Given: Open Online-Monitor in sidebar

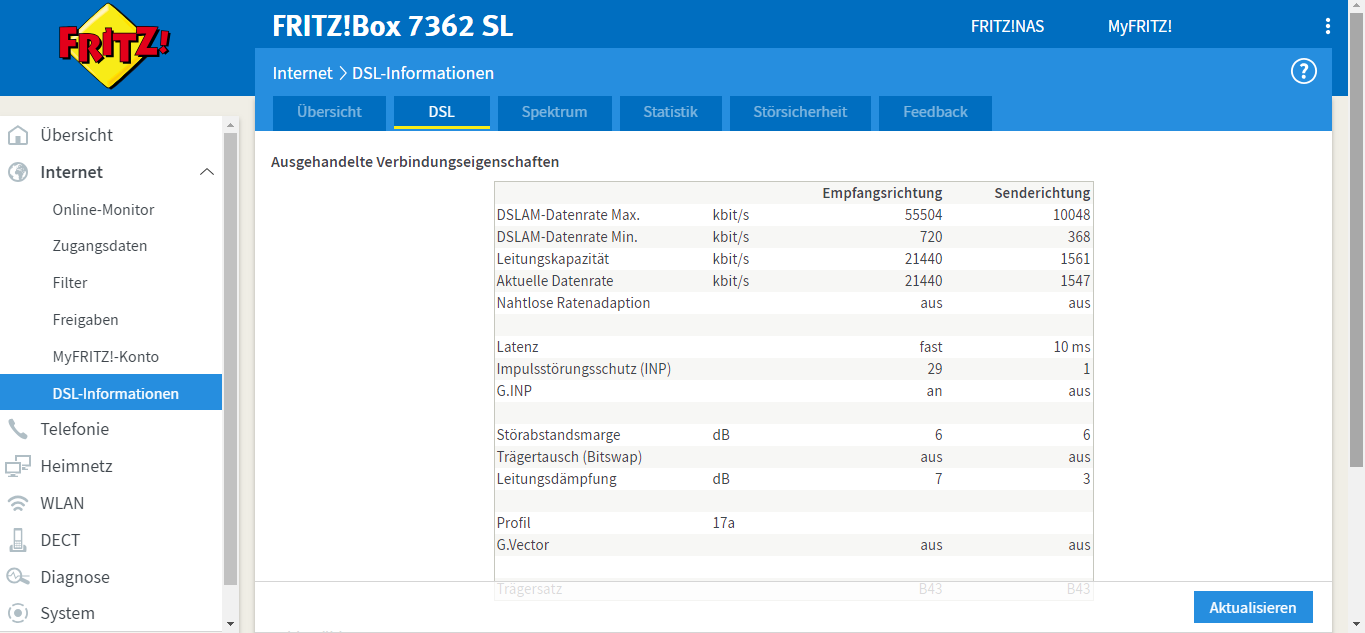Looking at the screenshot, I should click(x=103, y=210).
